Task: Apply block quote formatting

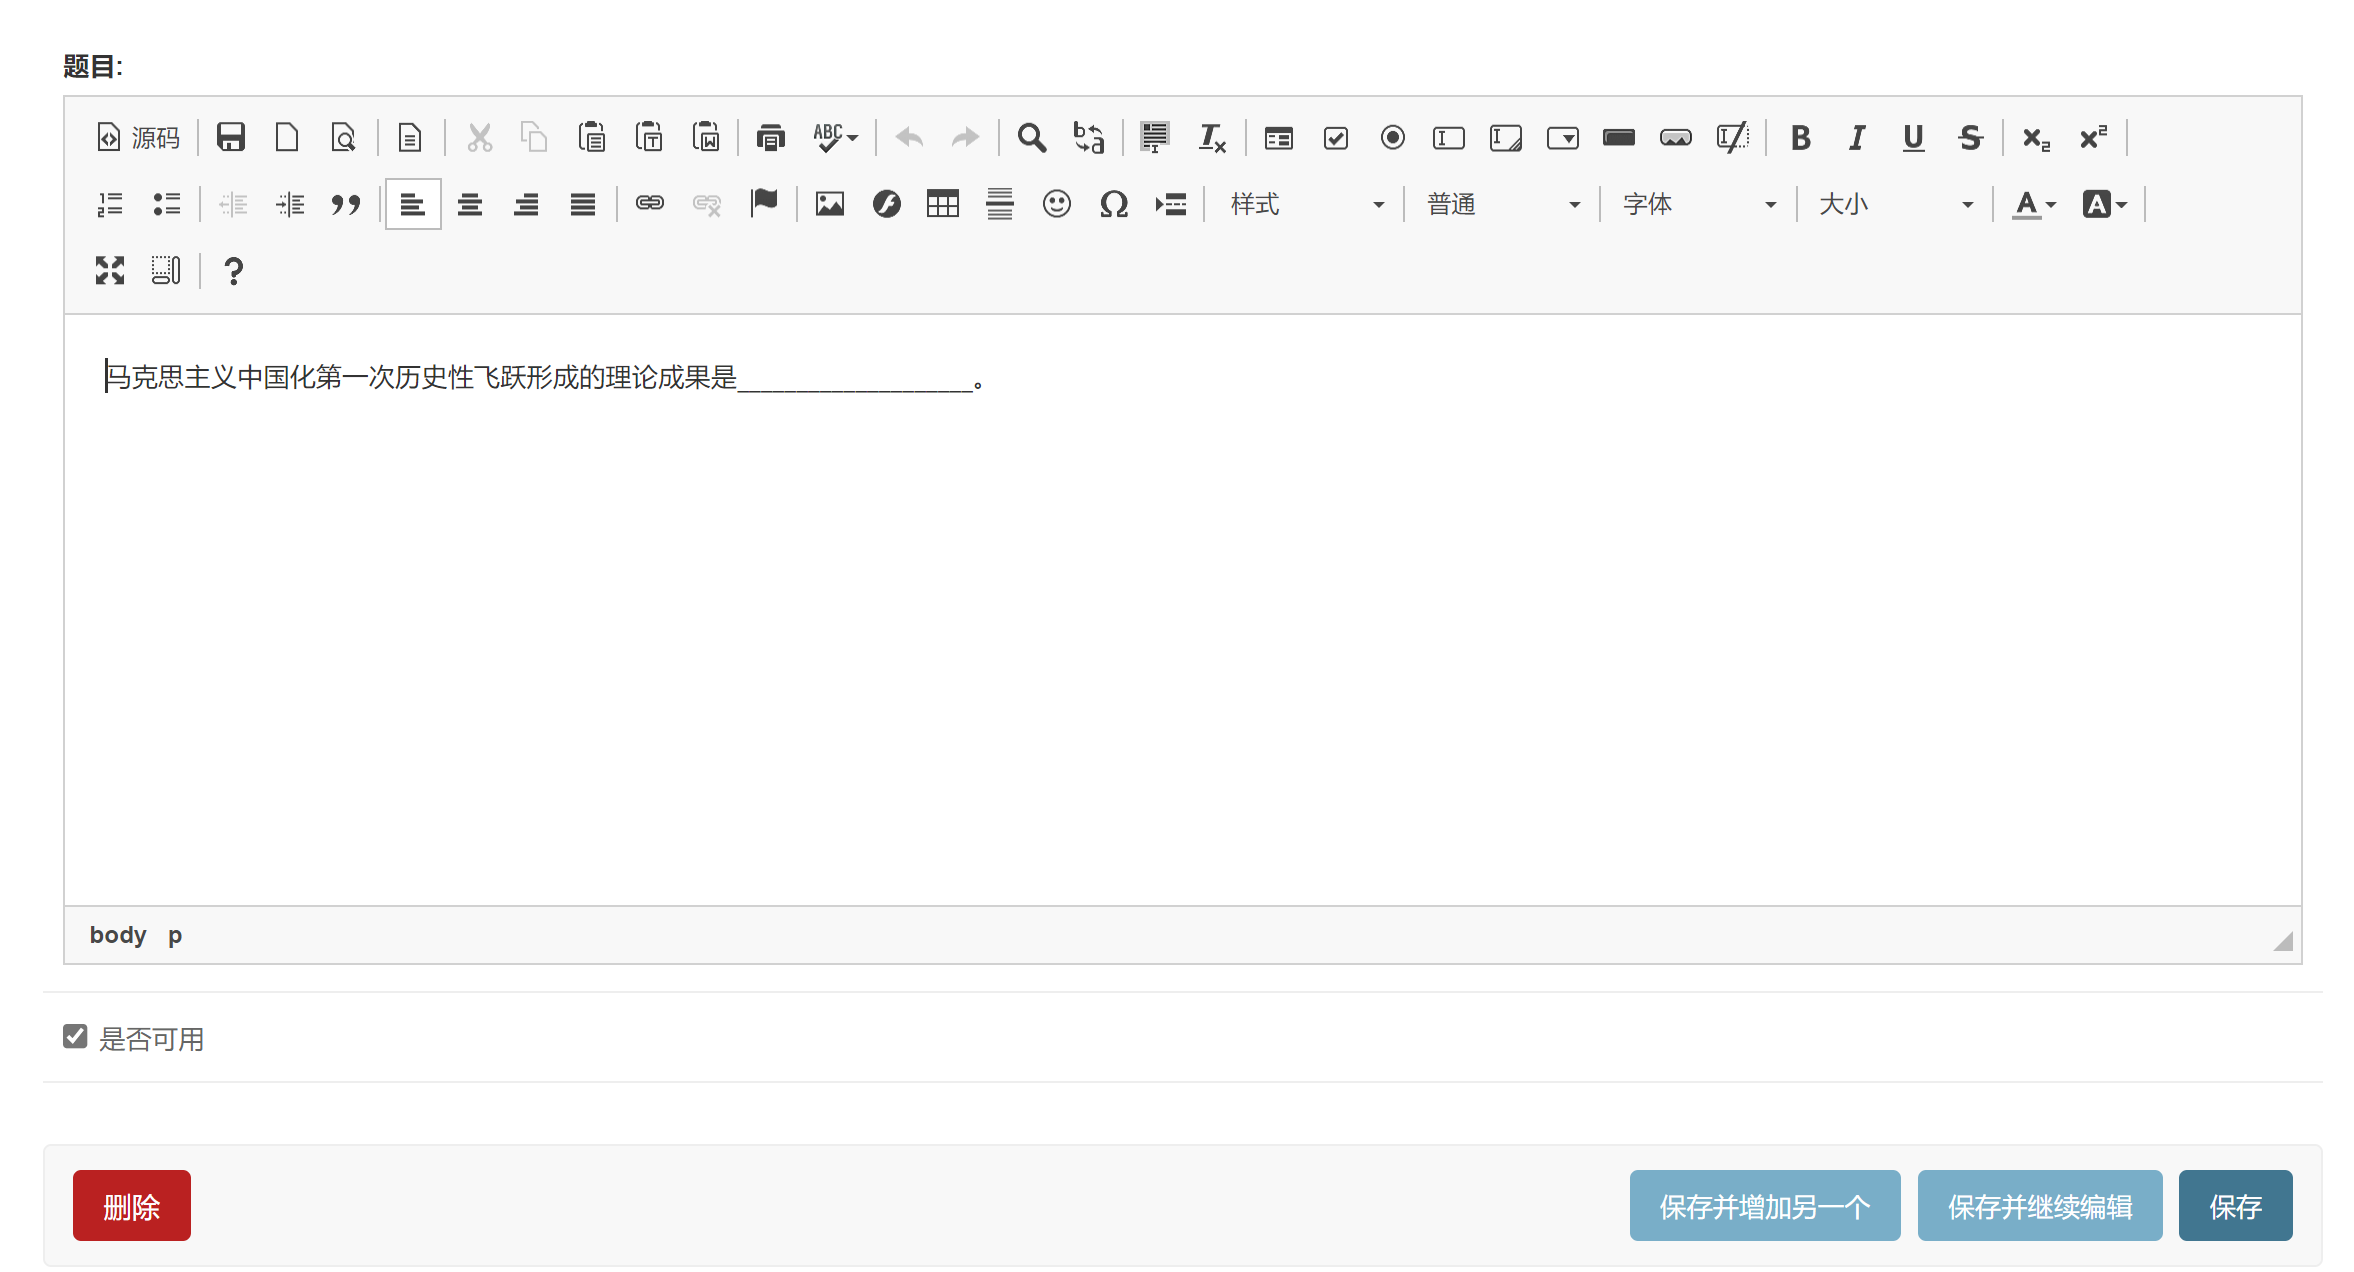Action: 346,204
